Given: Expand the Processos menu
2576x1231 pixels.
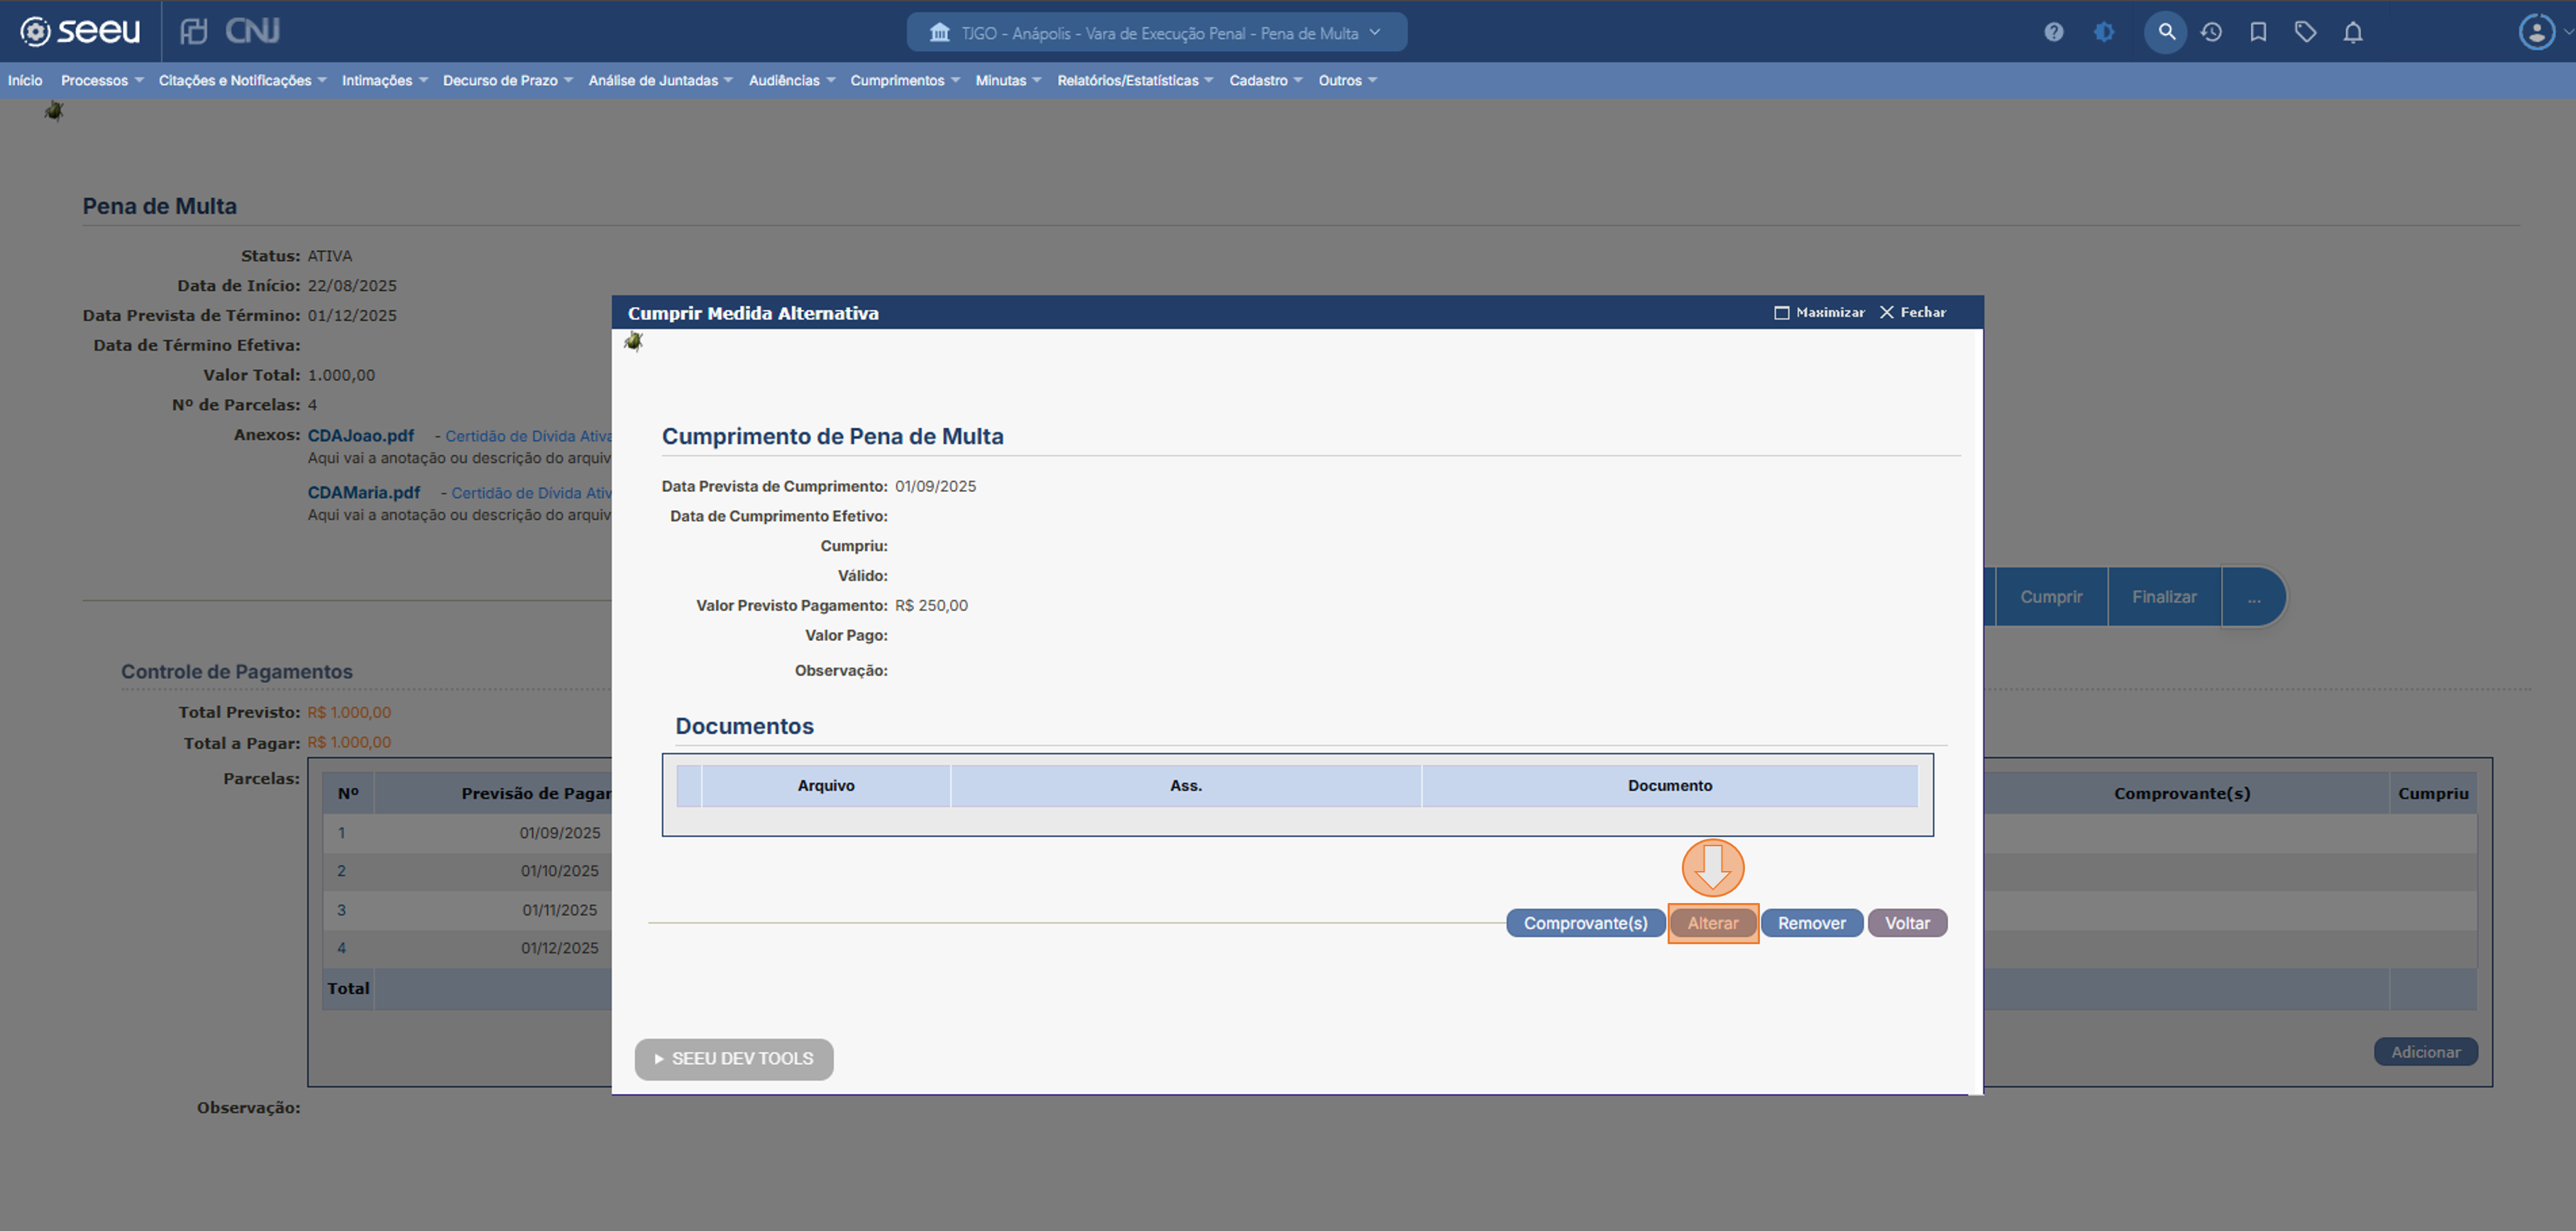Looking at the screenshot, I should click(101, 80).
